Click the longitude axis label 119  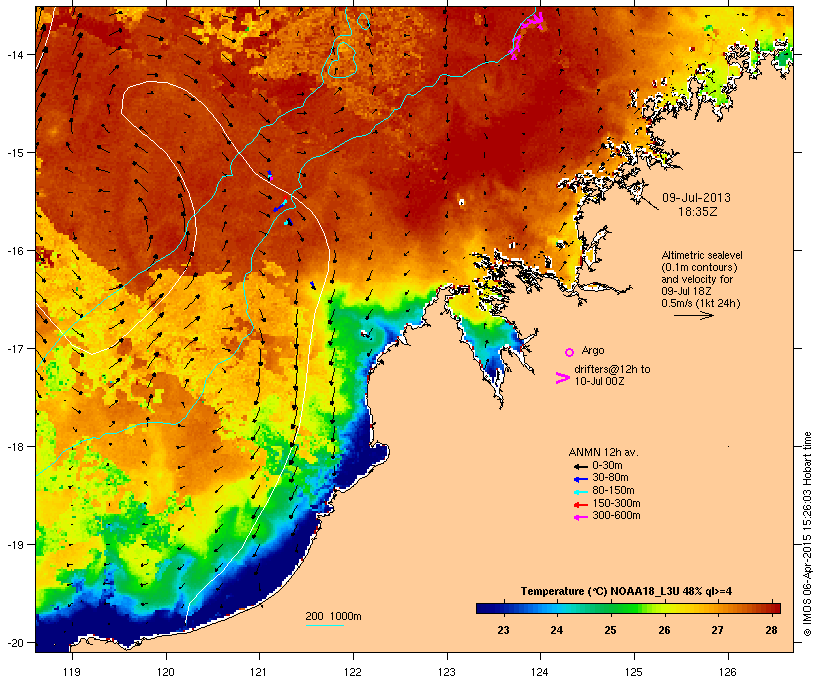[72, 672]
